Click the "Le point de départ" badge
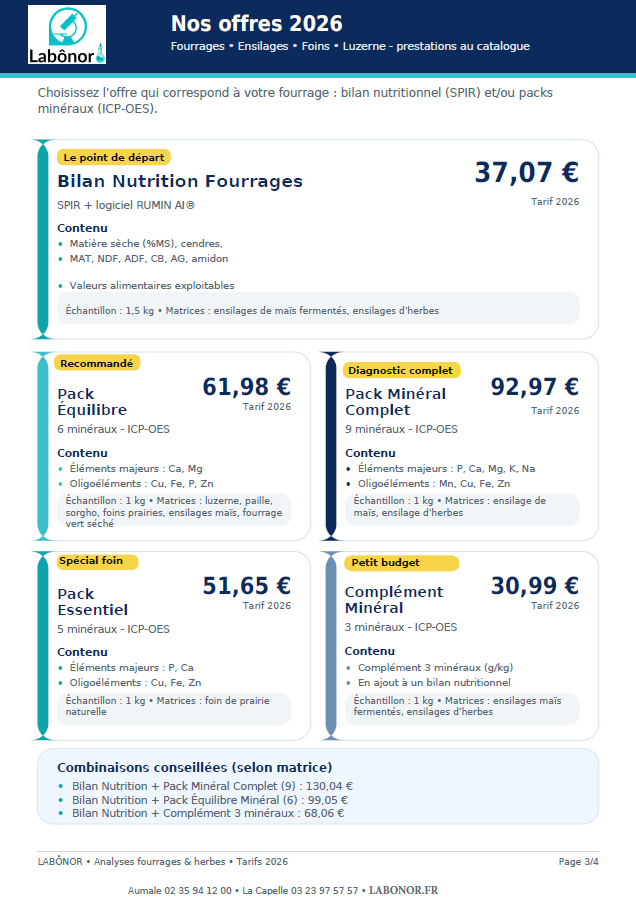Screen dimensions: 636x897 coord(113,157)
